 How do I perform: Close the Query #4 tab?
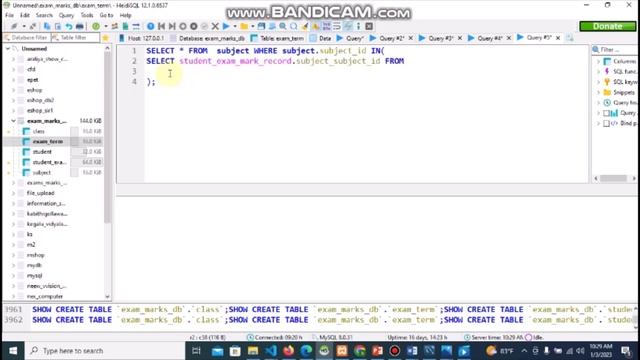509,38
